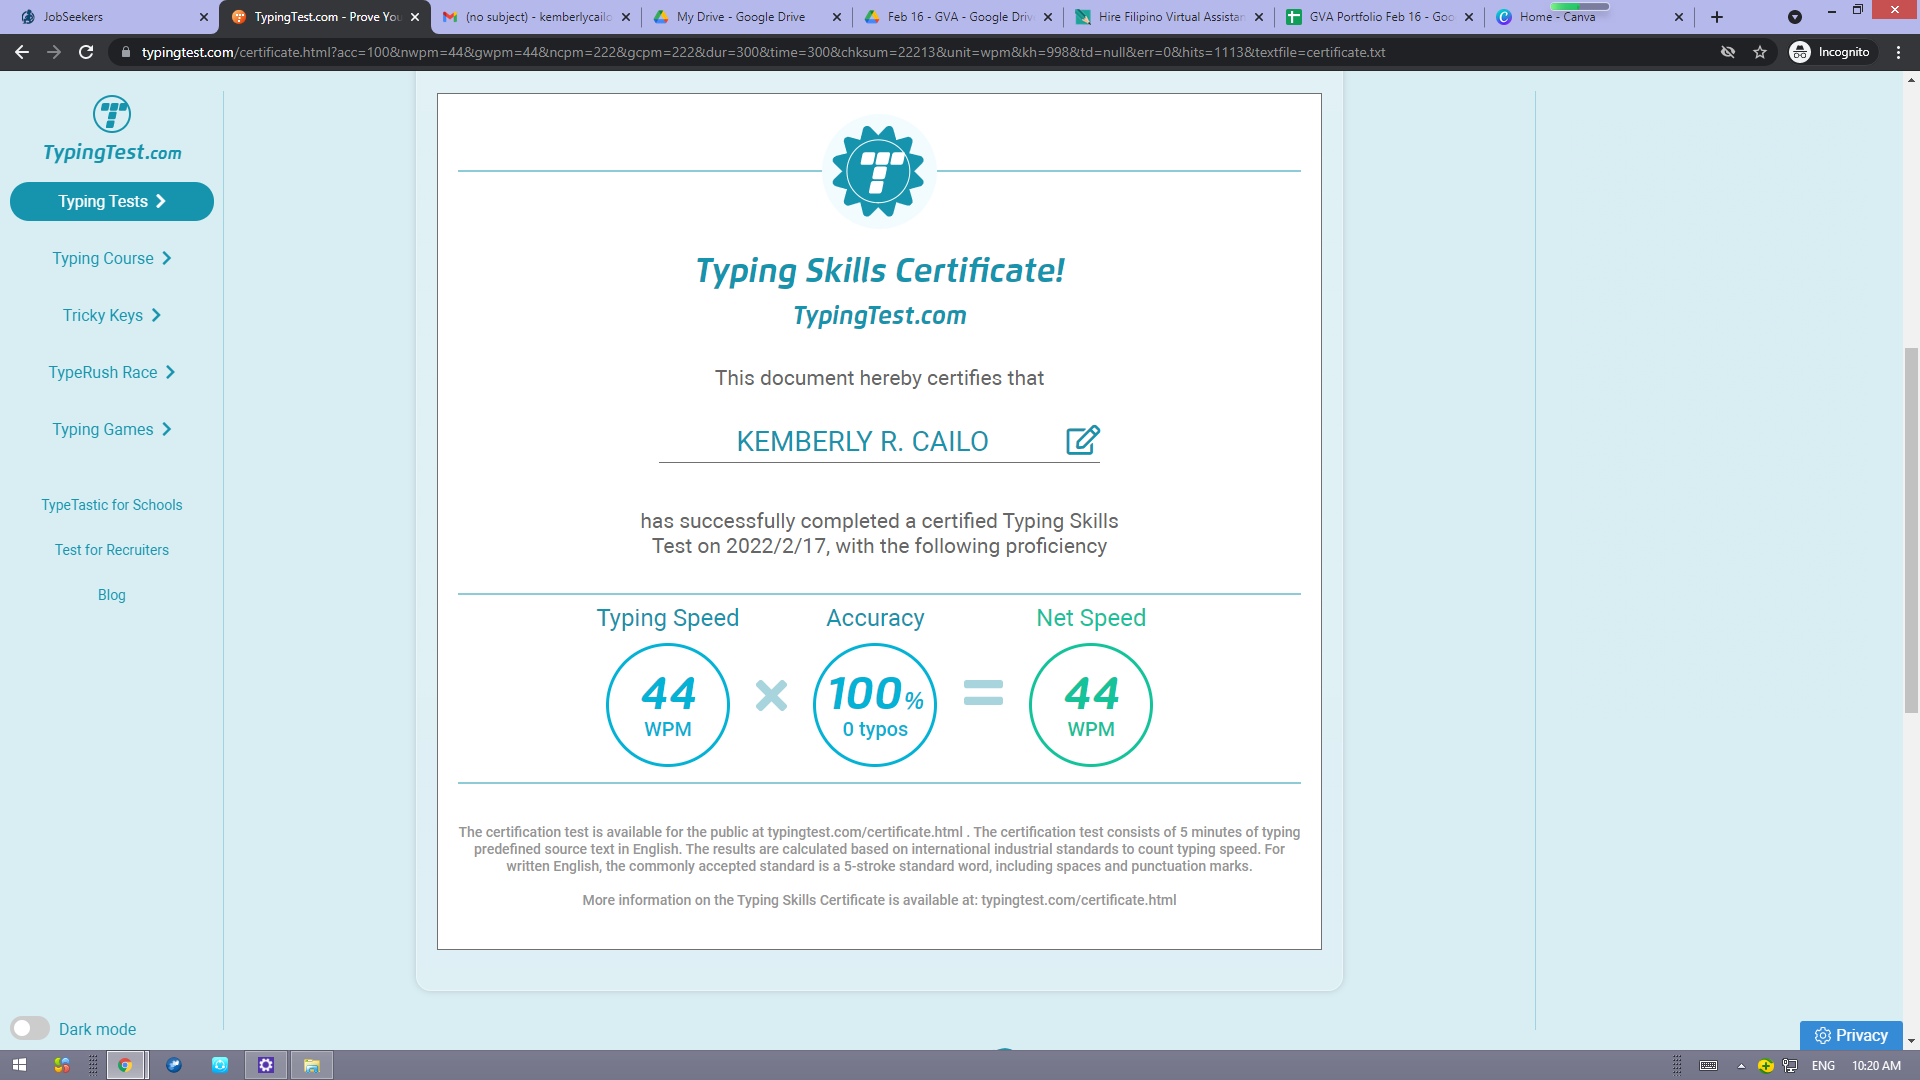1920x1080 pixels.
Task: Open Chrome from the Windows taskbar
Action: (x=125, y=1065)
